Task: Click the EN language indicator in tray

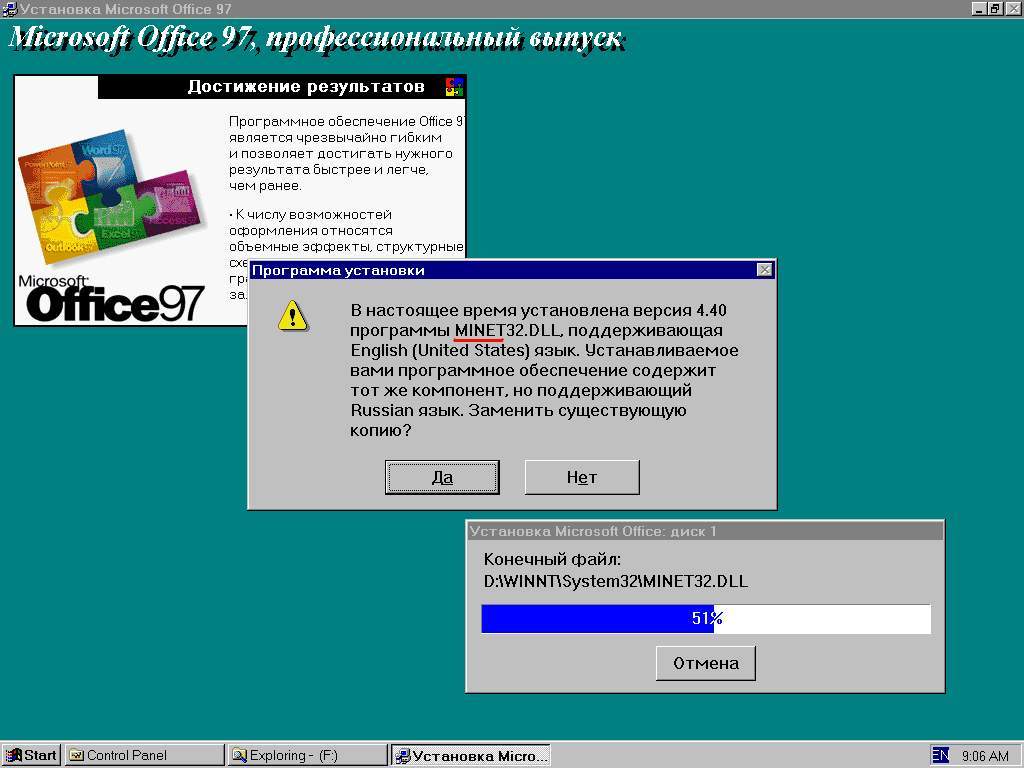Action: [940, 755]
